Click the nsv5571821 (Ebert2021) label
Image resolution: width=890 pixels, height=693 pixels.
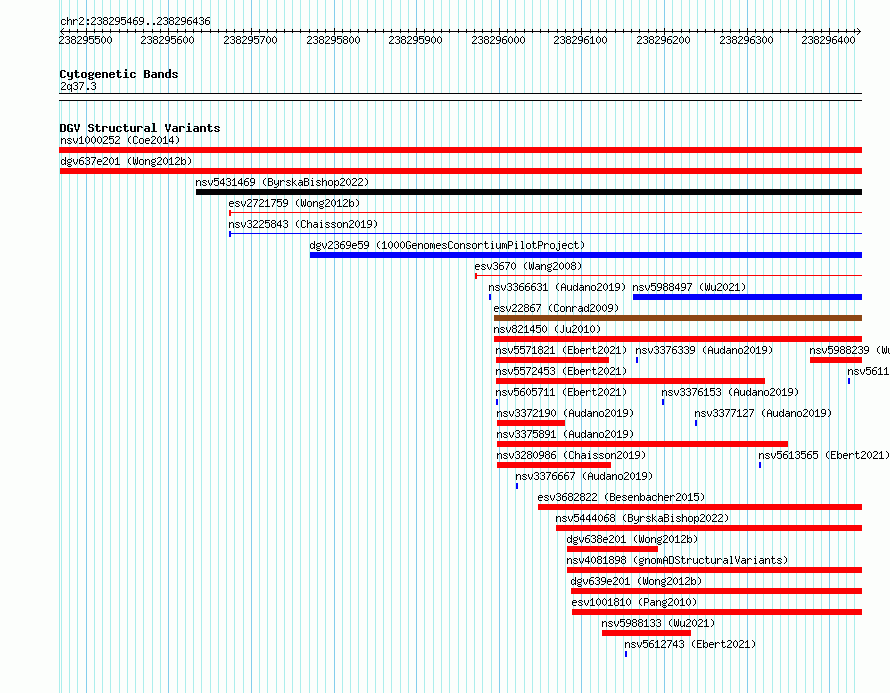tap(561, 350)
